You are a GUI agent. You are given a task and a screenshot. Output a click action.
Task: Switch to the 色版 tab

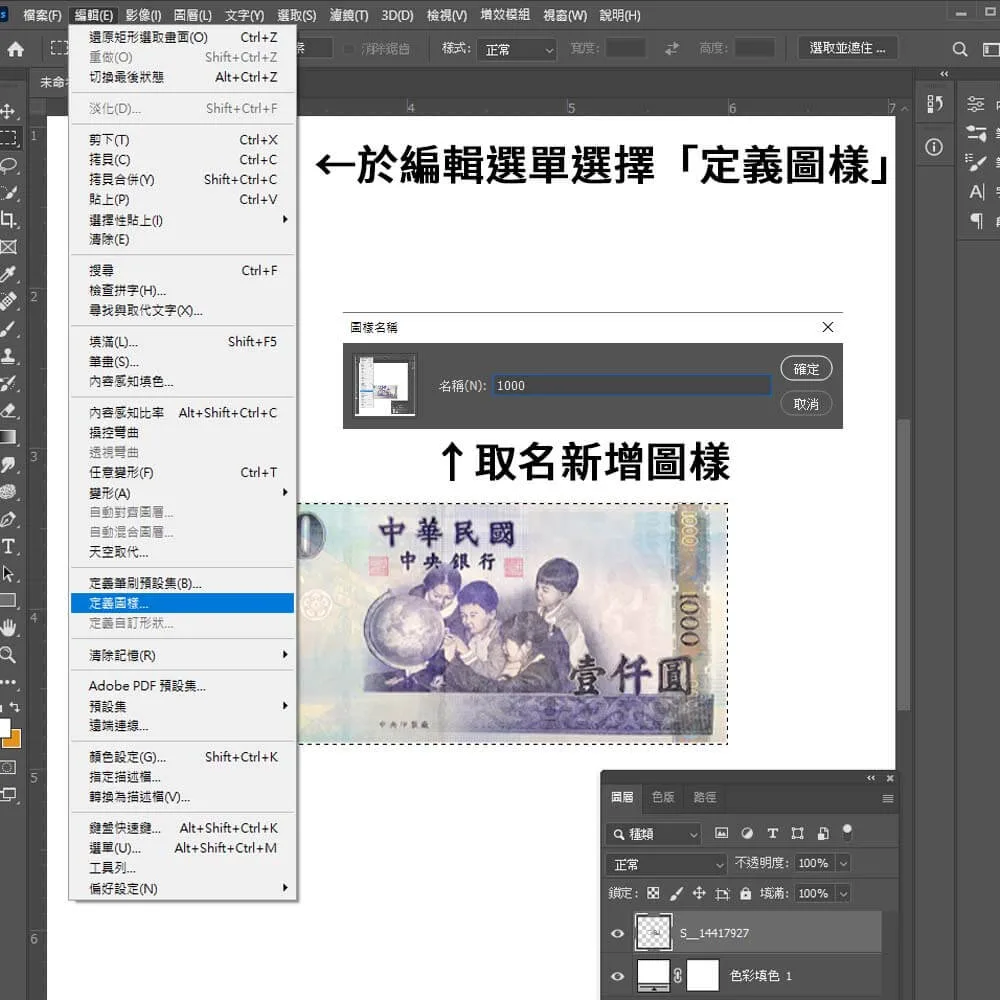663,797
